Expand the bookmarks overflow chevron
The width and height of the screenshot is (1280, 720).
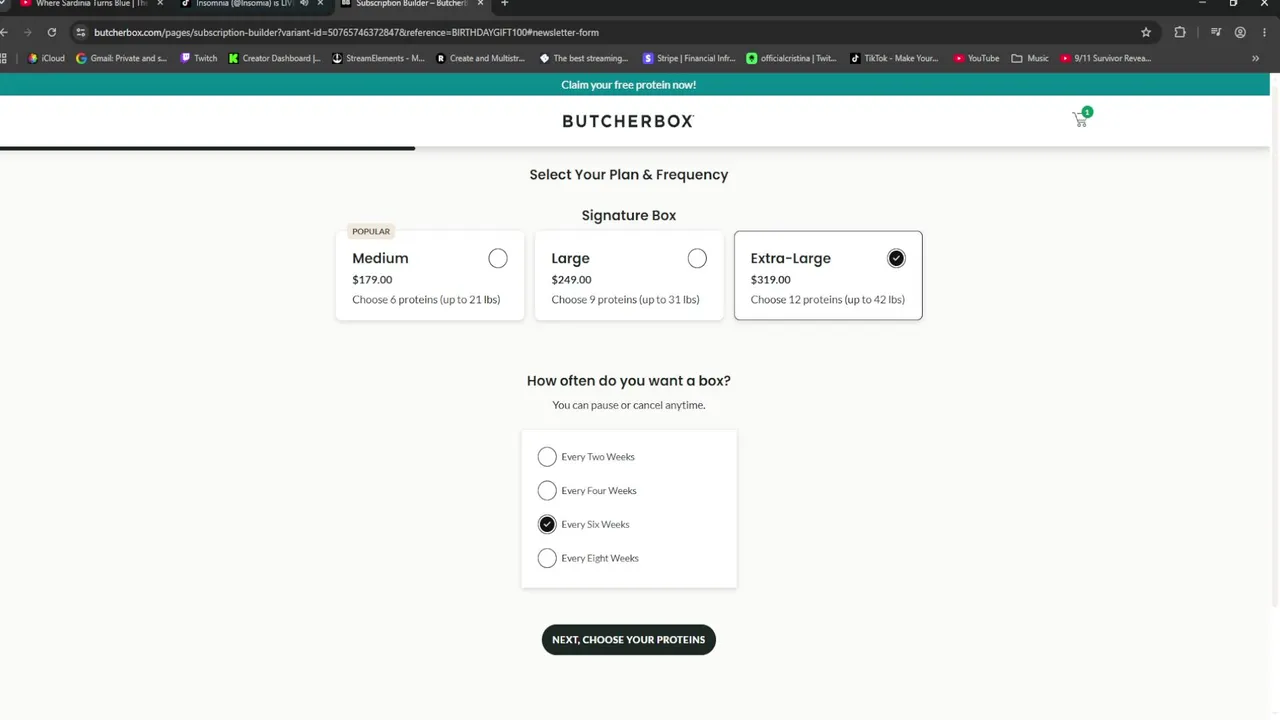[1255, 58]
